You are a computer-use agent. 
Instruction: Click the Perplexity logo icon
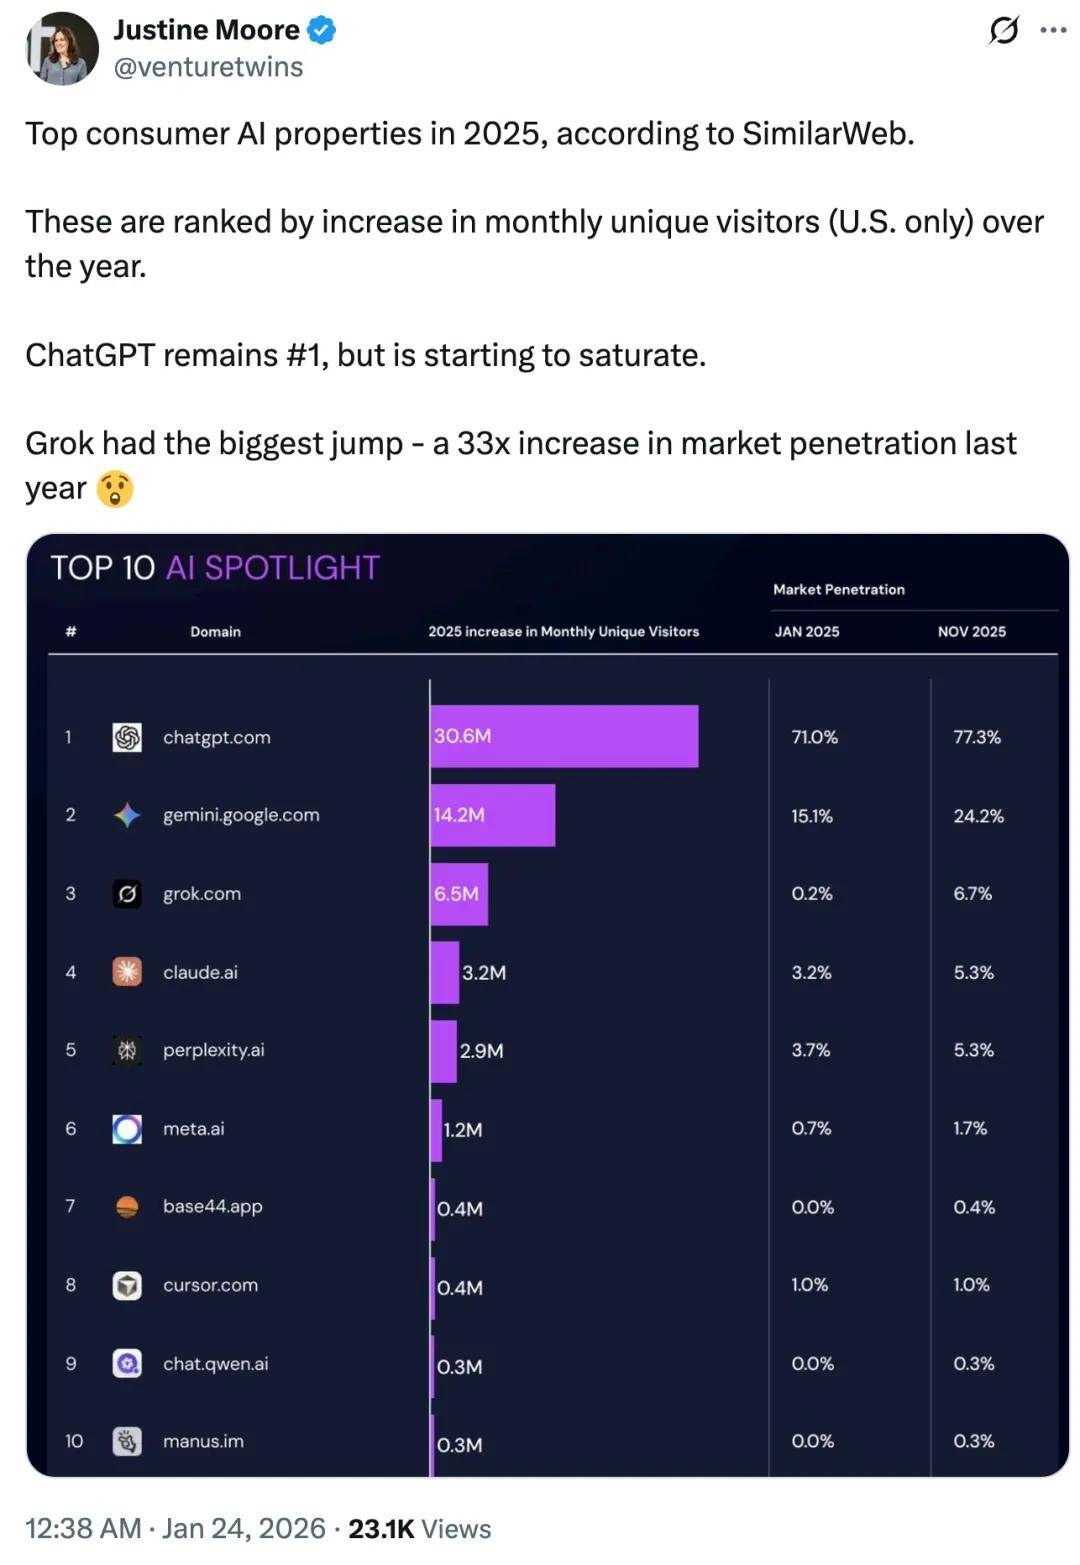click(127, 1050)
